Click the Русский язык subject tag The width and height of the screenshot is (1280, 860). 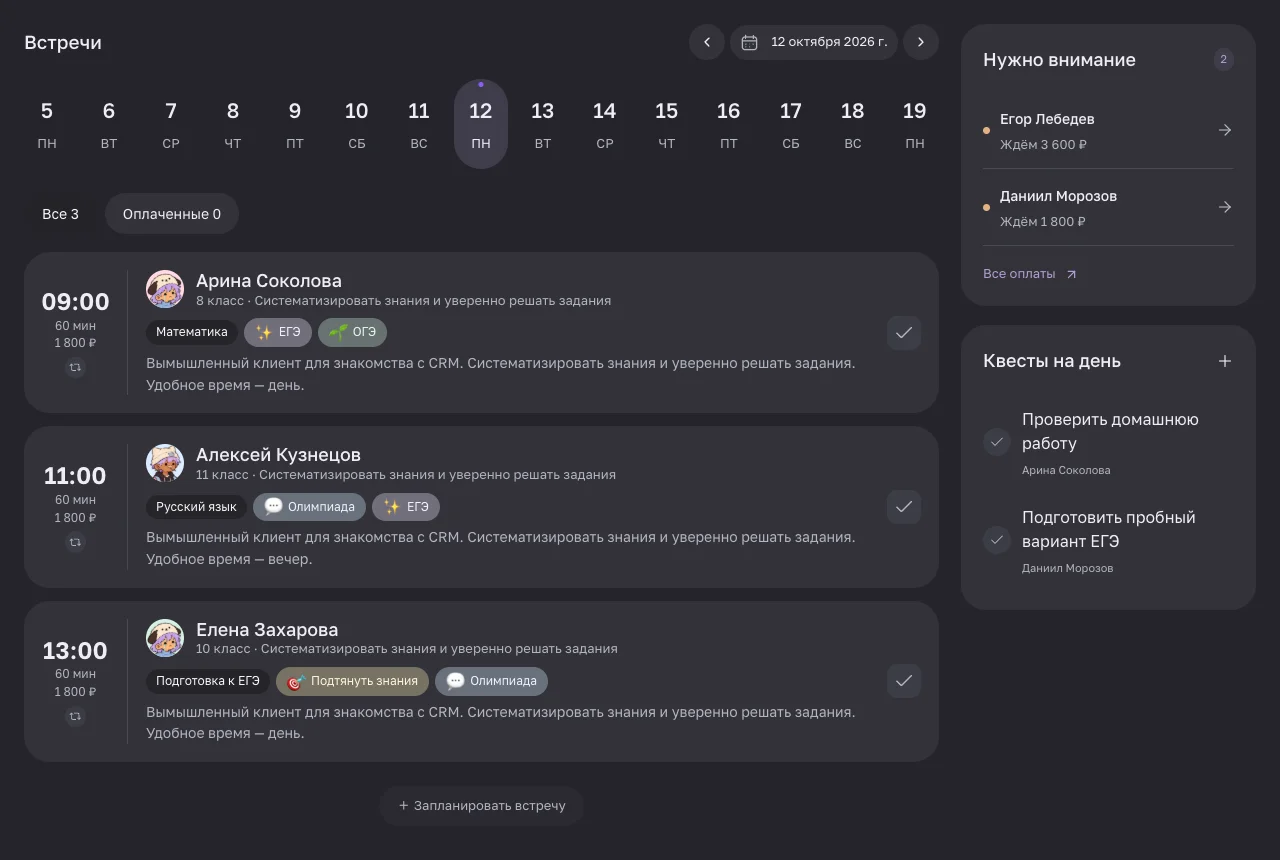click(x=196, y=507)
